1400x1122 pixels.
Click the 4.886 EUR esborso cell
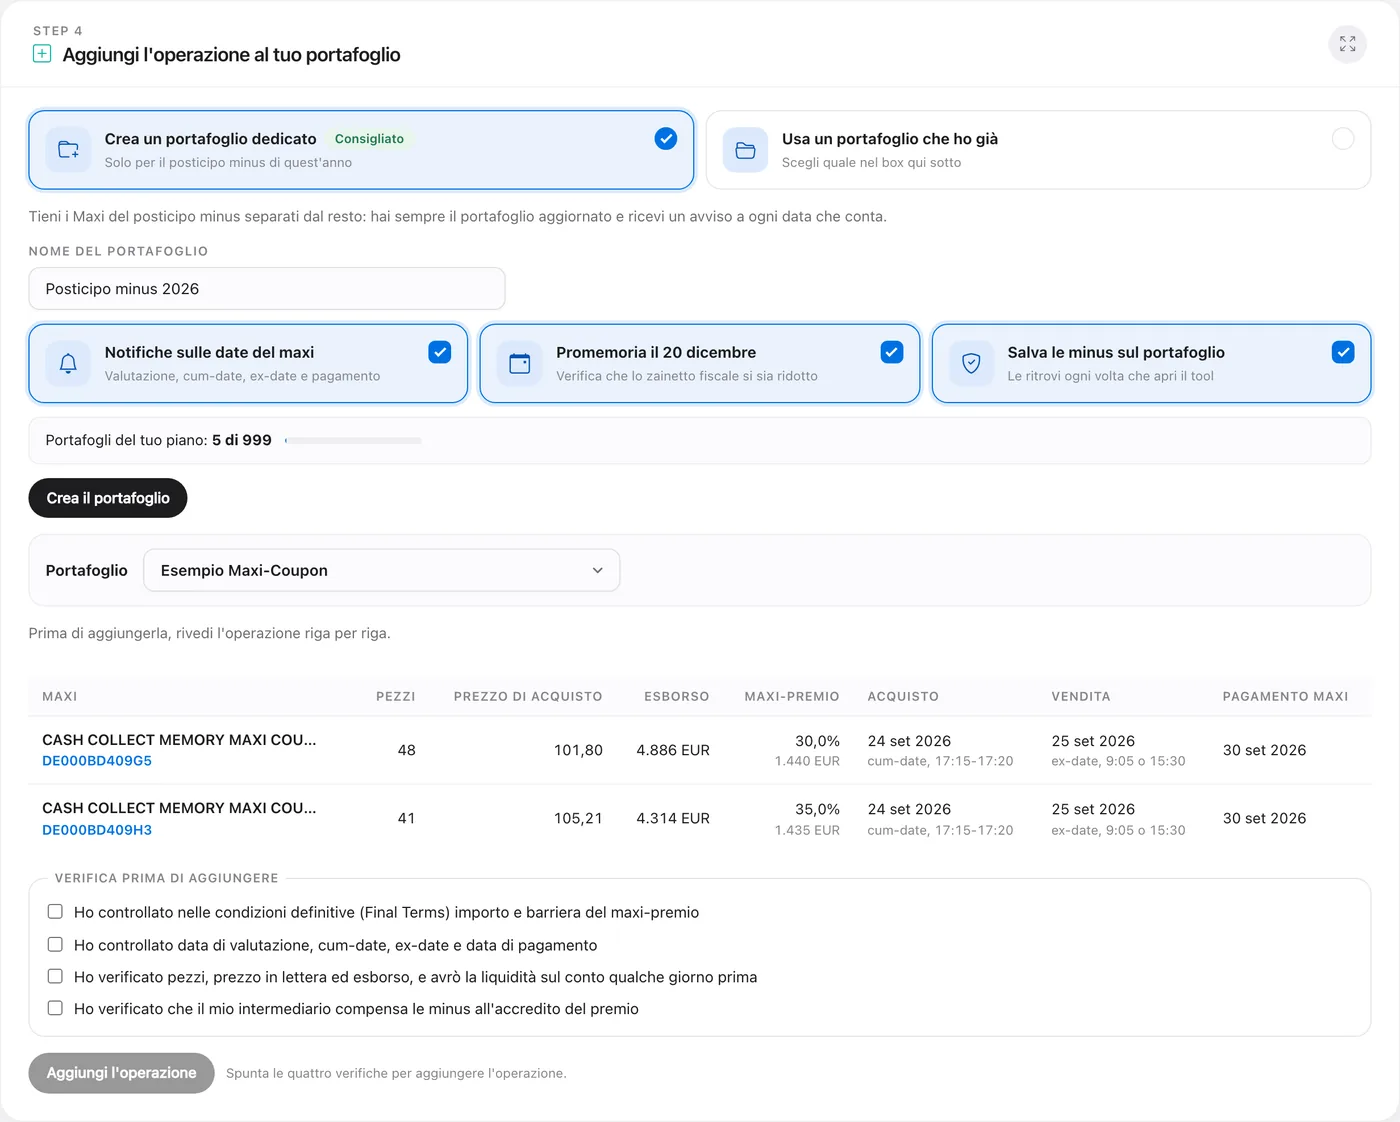tap(673, 750)
